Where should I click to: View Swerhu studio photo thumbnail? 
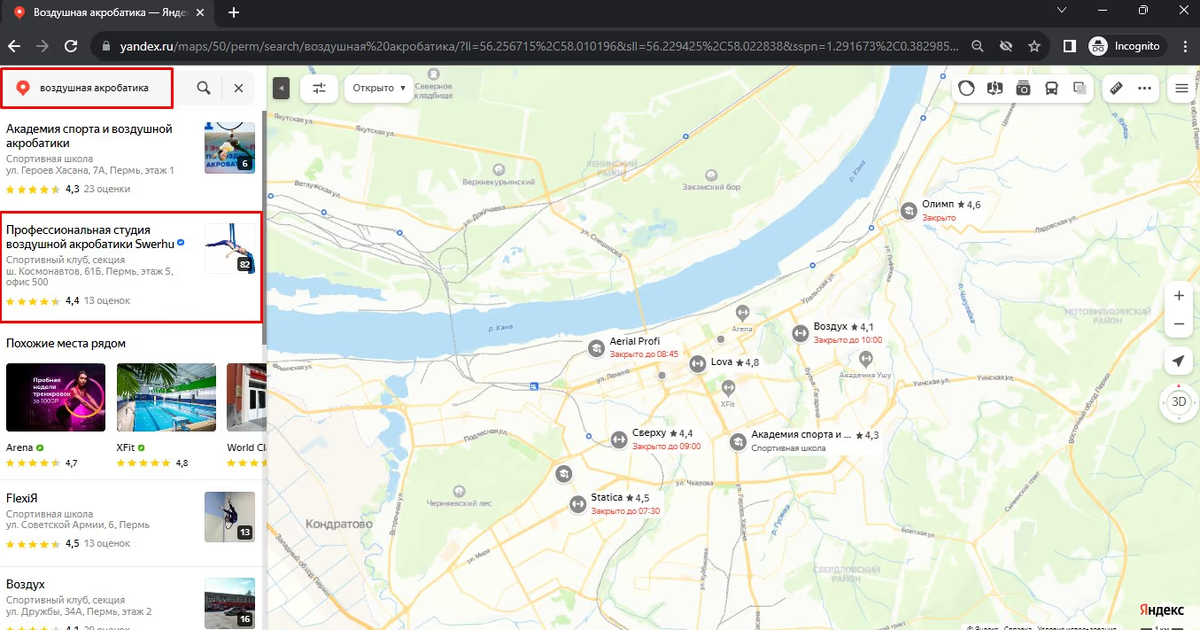click(229, 248)
